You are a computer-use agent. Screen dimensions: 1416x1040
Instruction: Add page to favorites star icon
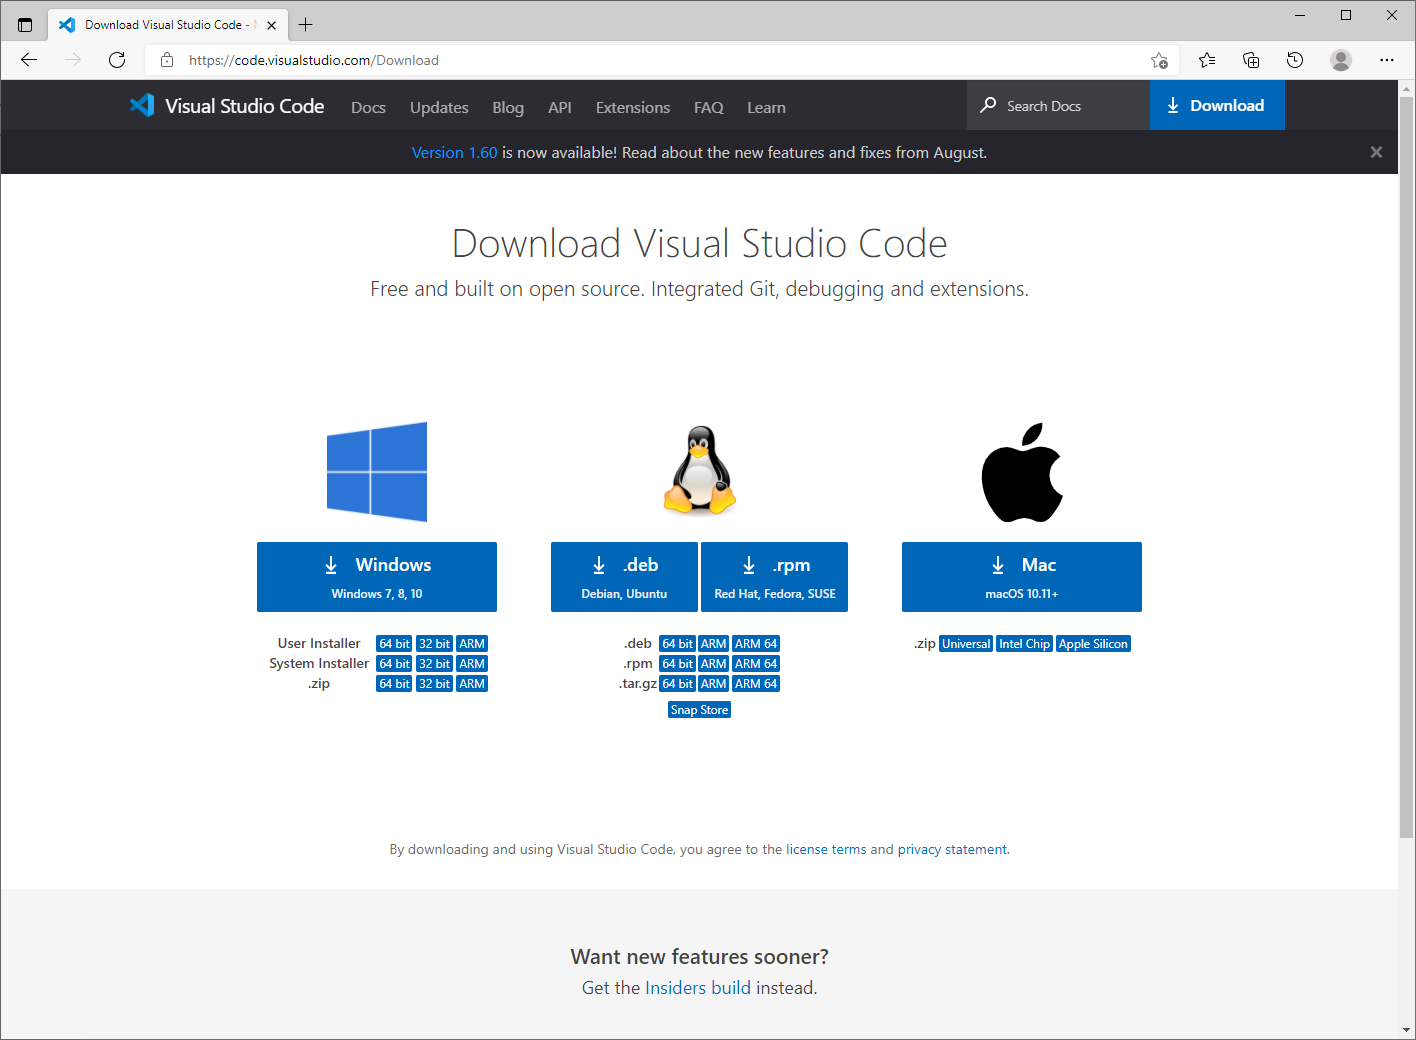click(x=1159, y=60)
